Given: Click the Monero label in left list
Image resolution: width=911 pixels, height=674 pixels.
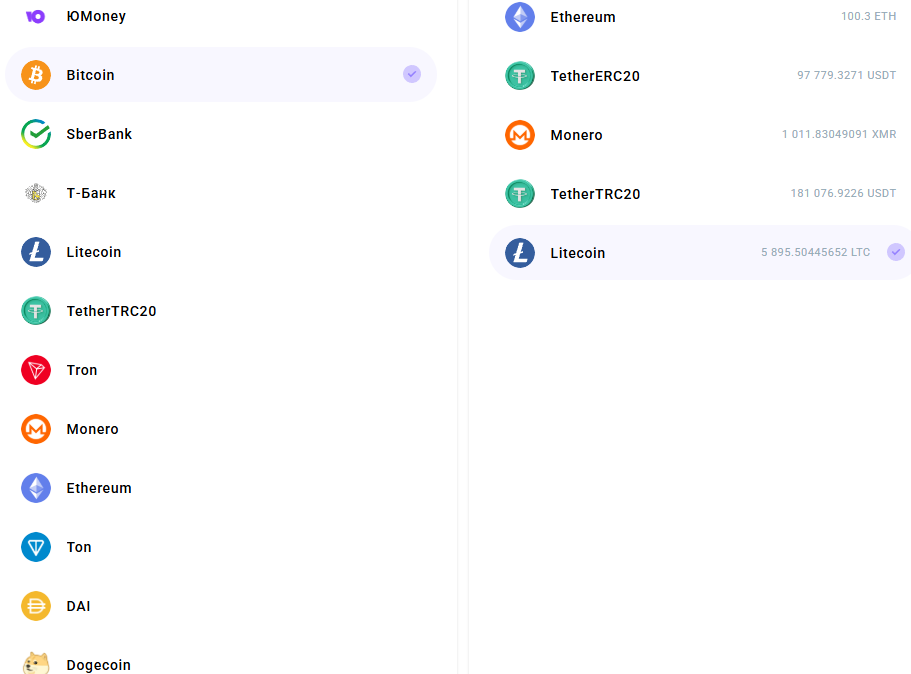Looking at the screenshot, I should [92, 429].
